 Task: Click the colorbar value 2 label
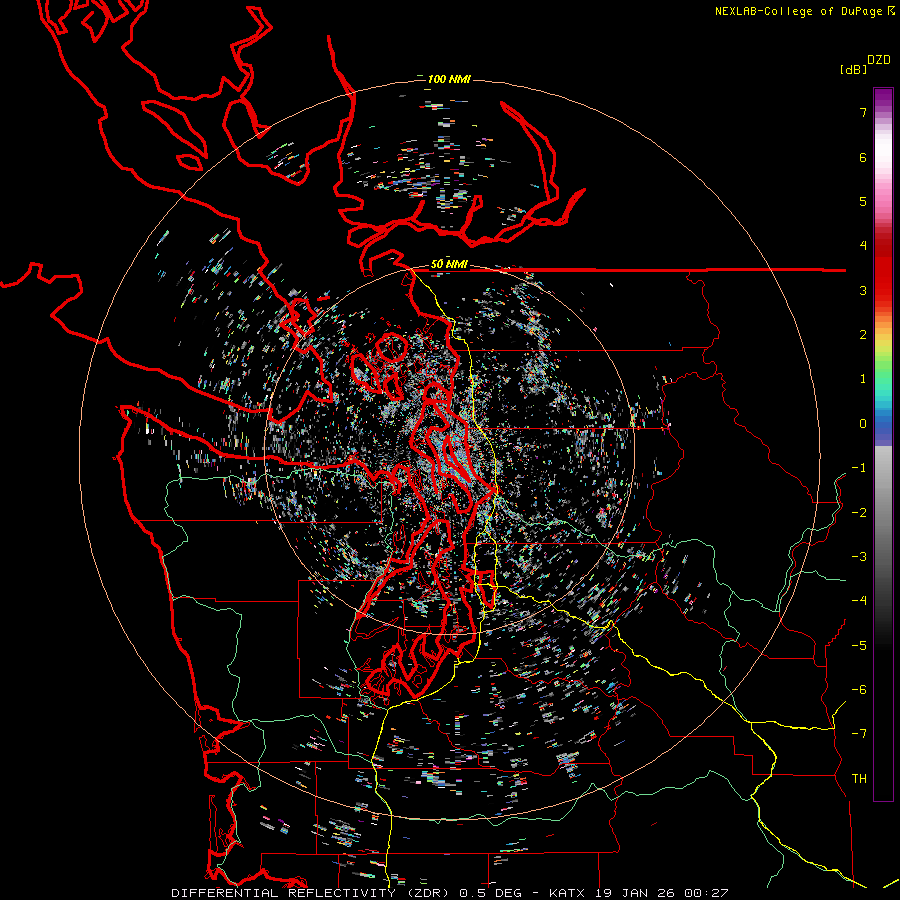point(863,335)
